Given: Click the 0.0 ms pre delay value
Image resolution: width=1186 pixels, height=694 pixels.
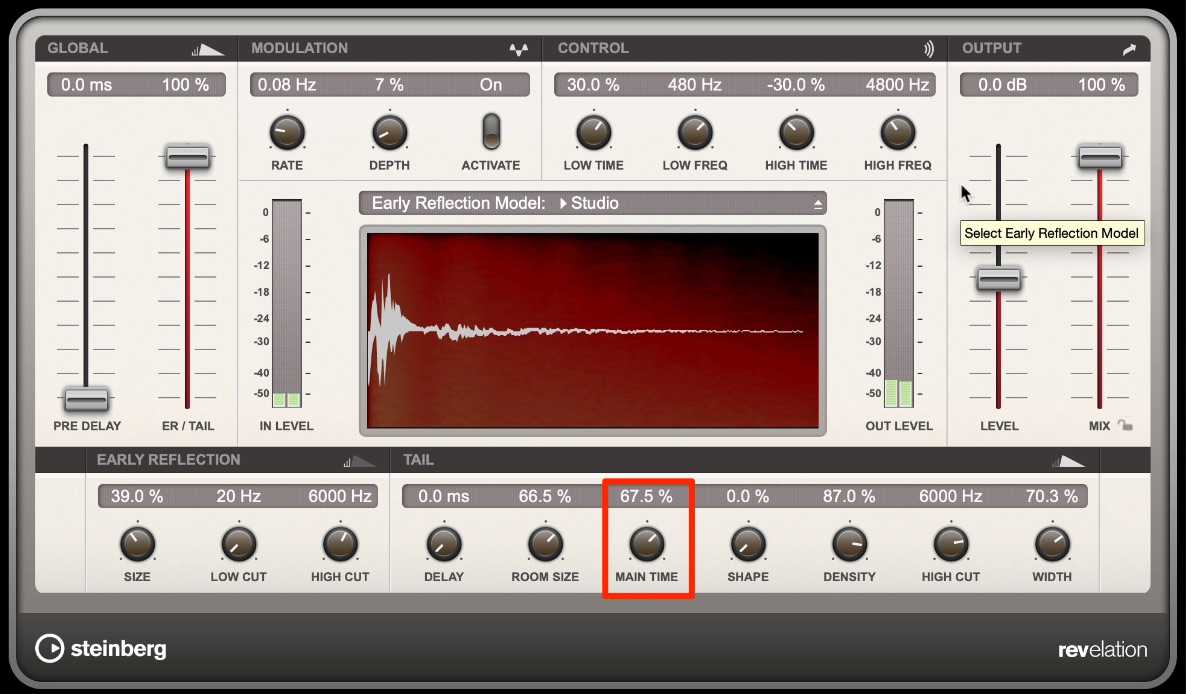Looking at the screenshot, I should coord(86,85).
